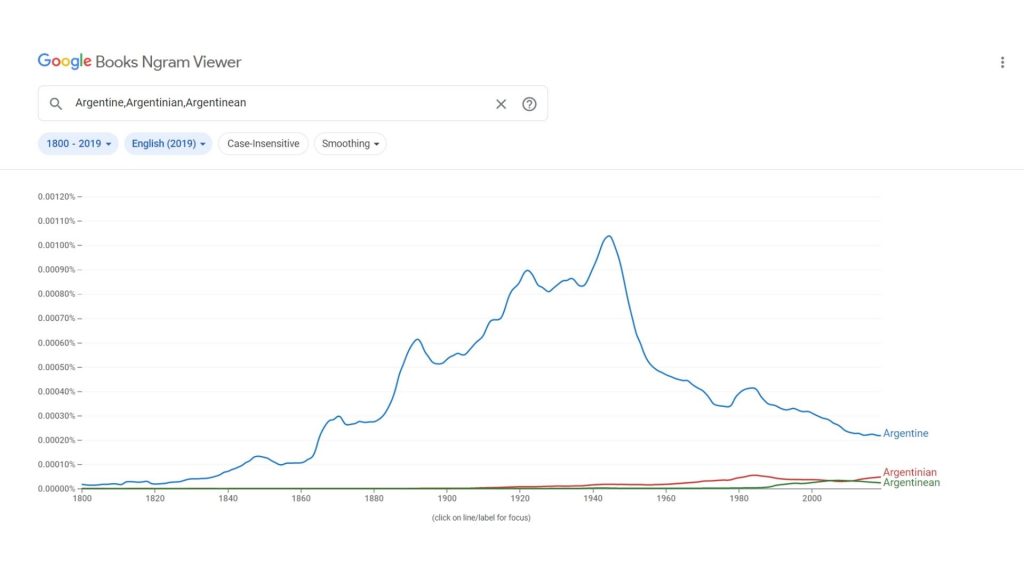Screen dimensions: 1024x576
Task: Select the Argentinian legend label
Action: pos(909,472)
